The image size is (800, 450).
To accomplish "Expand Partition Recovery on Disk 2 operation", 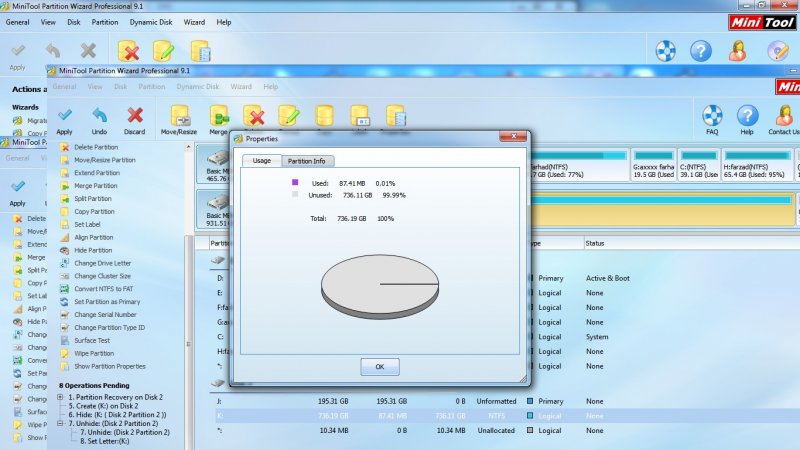I will pos(60,397).
